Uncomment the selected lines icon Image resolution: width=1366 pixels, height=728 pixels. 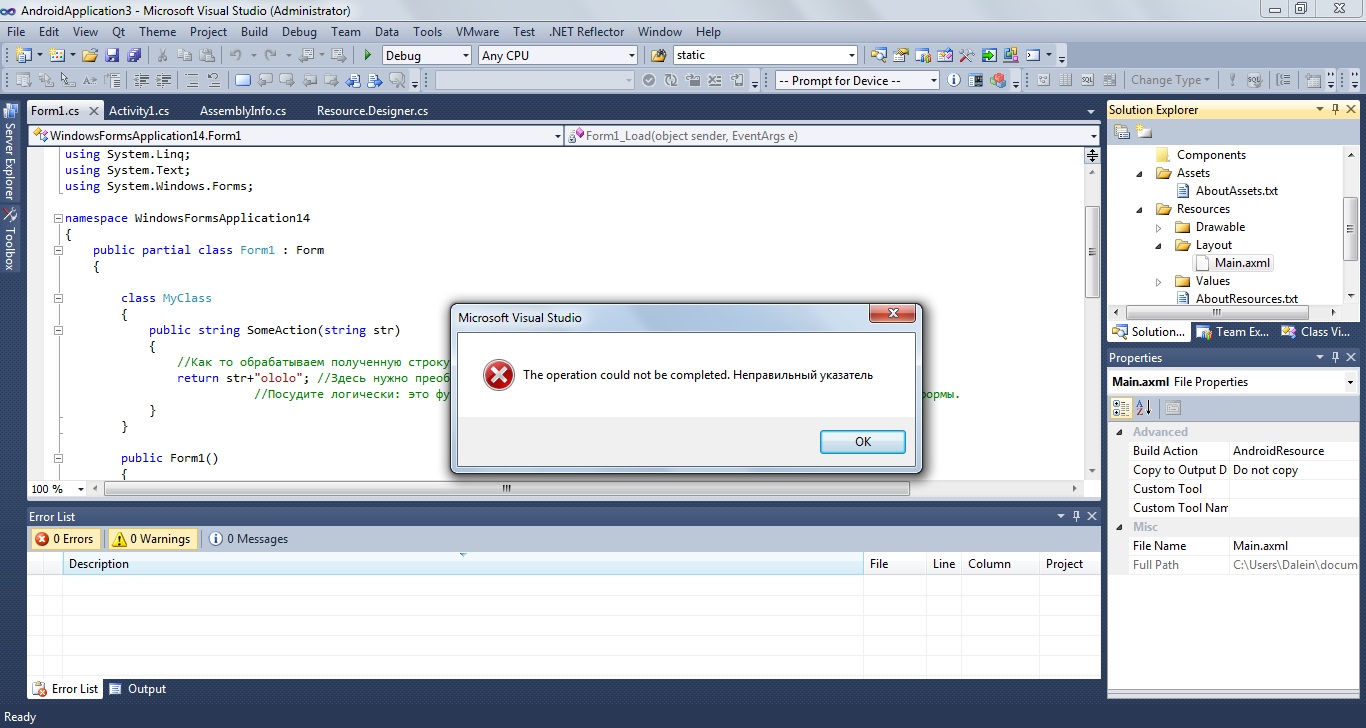click(214, 81)
